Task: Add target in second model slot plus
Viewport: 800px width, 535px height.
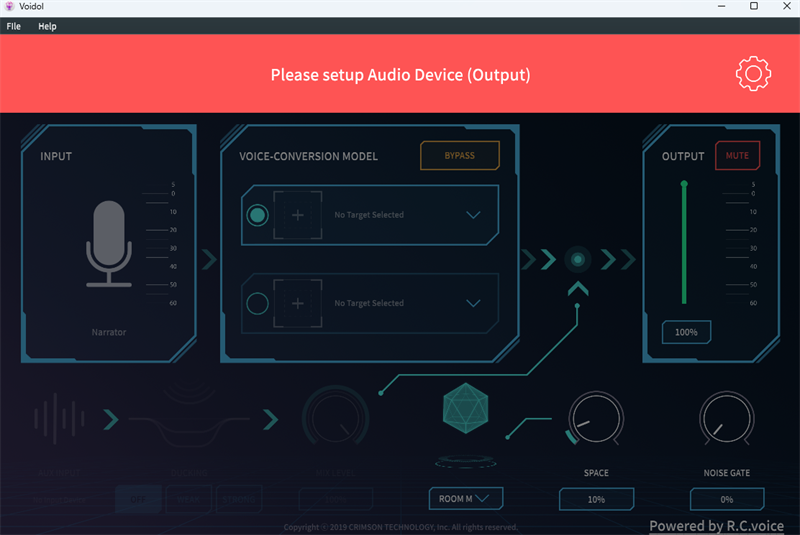Action: [297, 303]
